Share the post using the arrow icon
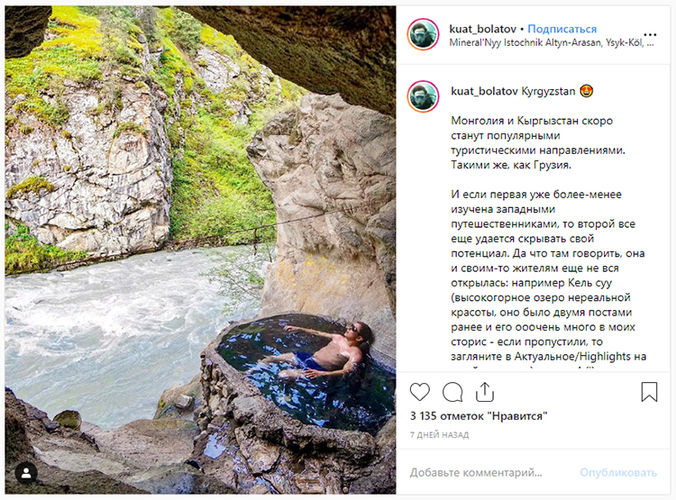 (485, 391)
